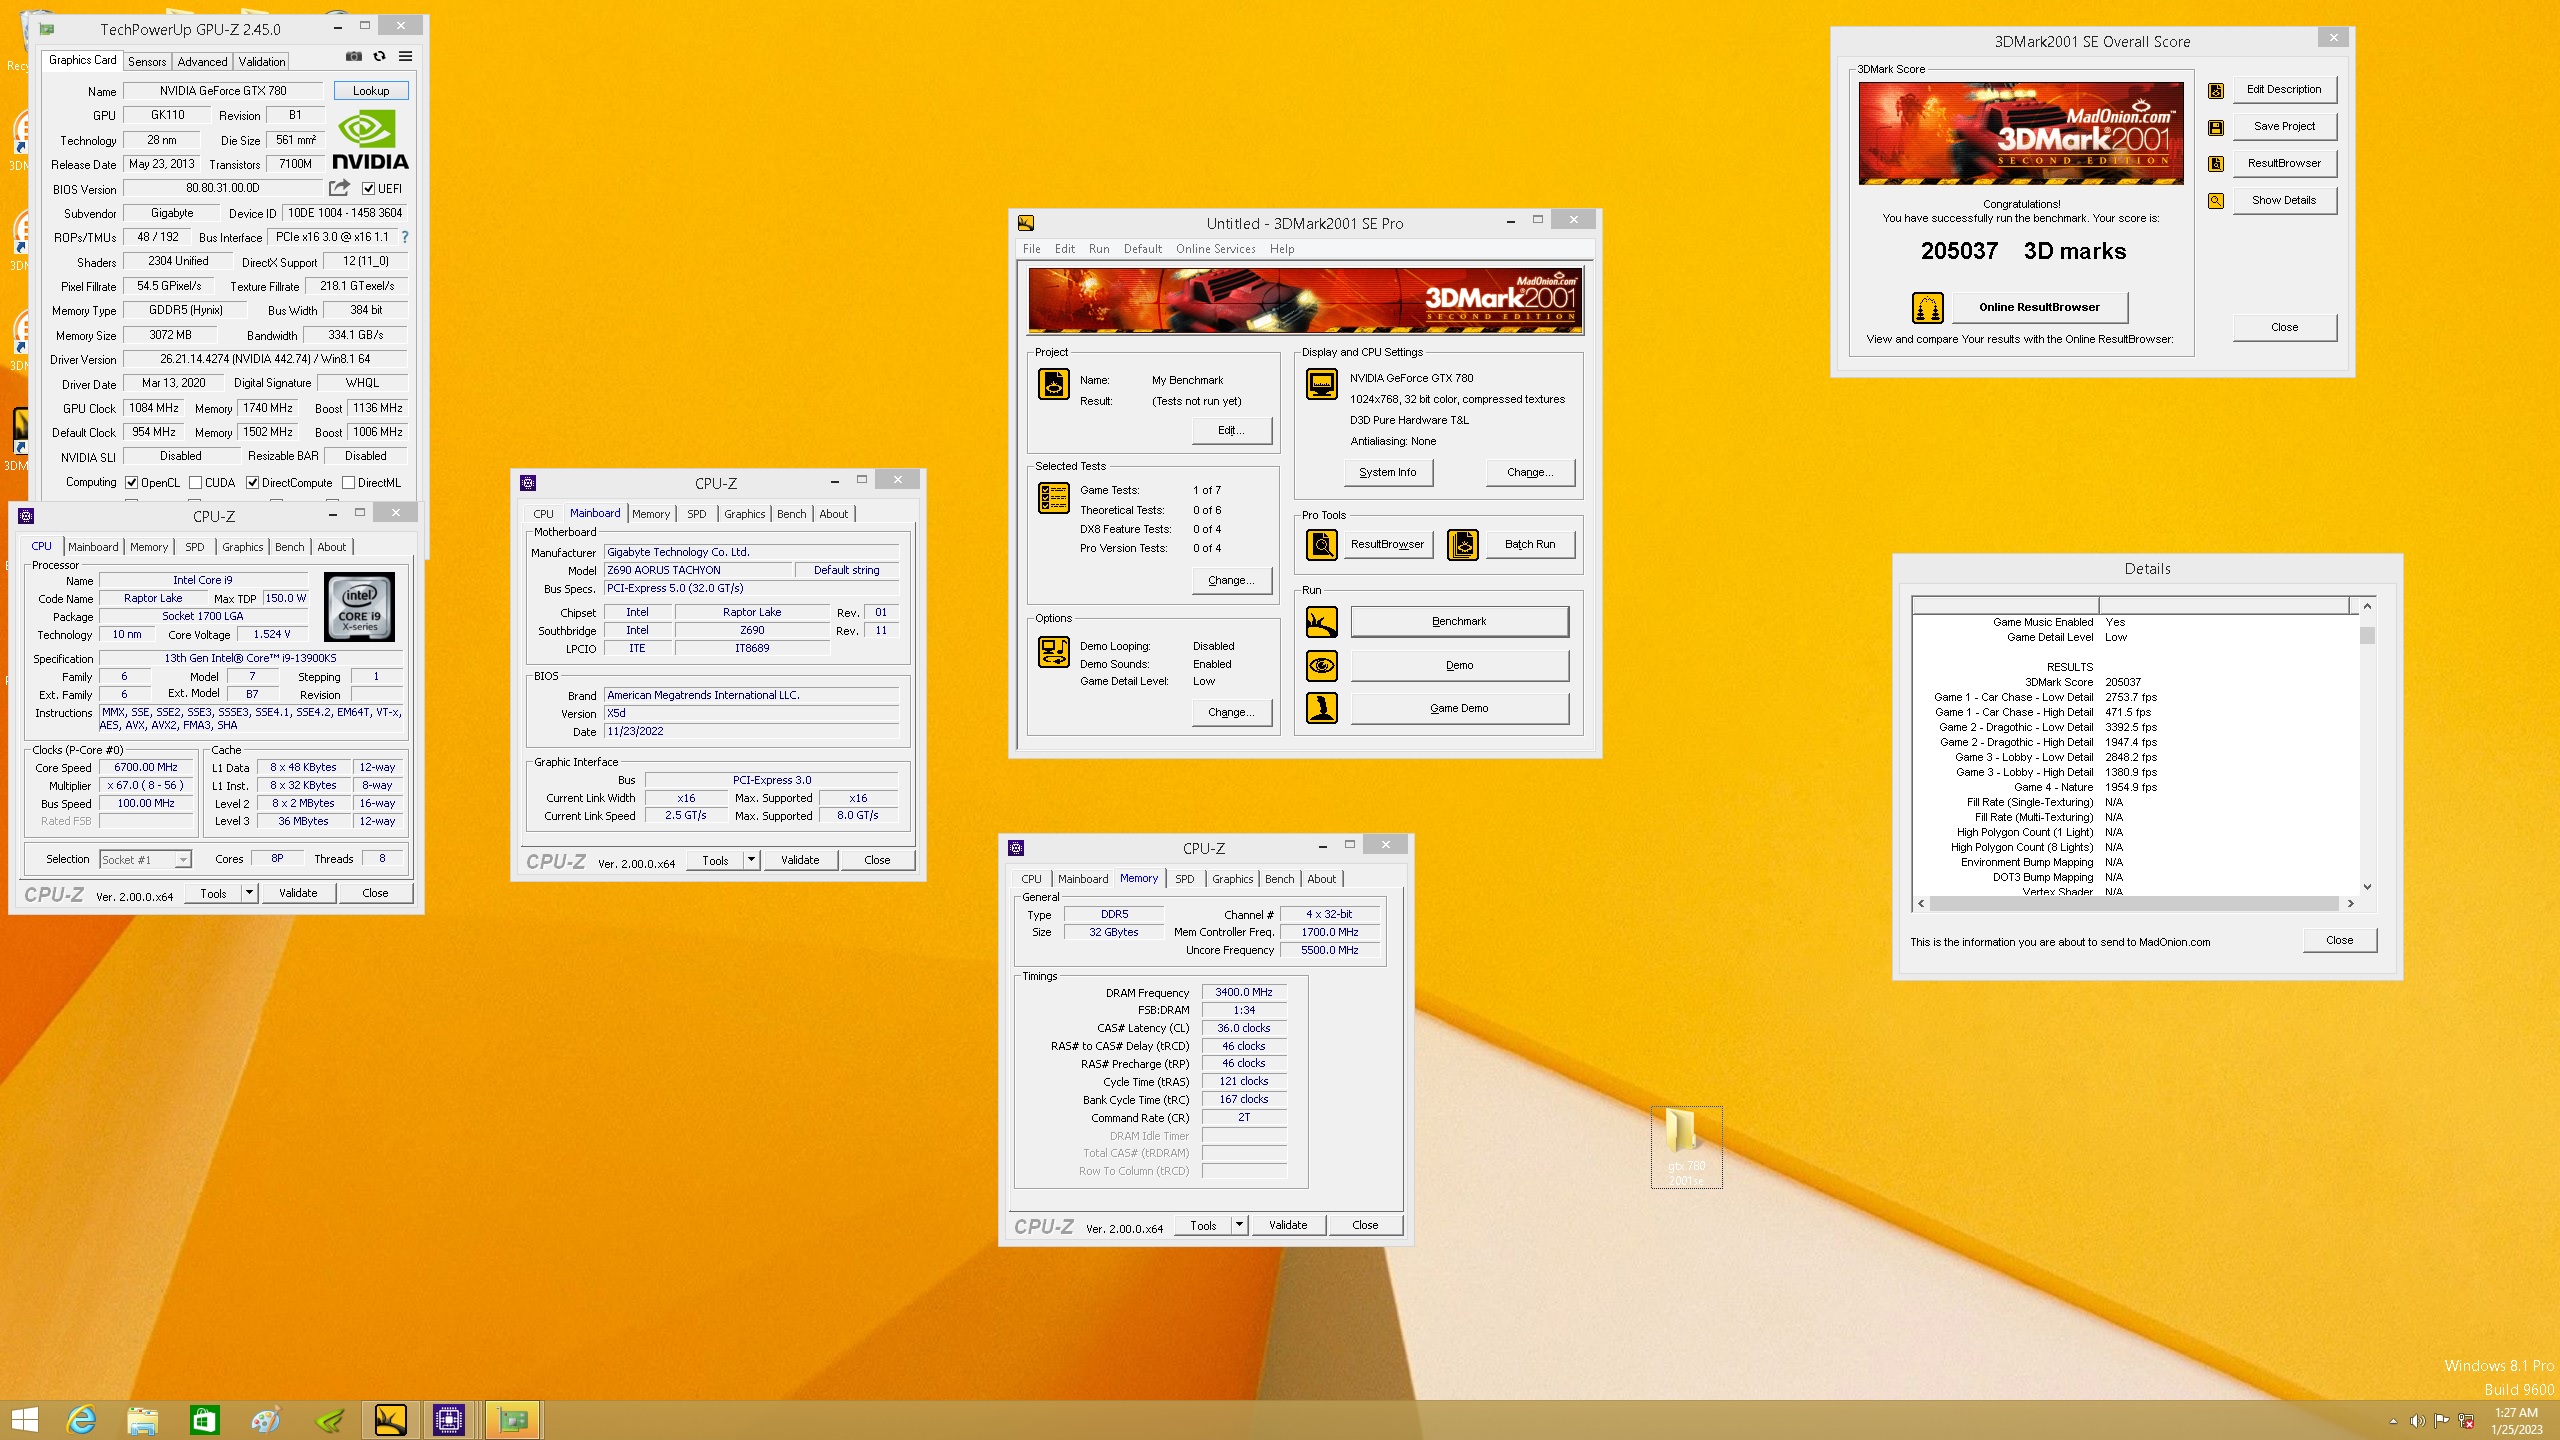The image size is (2560, 1440).
Task: Click the Selected Tests checklist icon
Action: point(1054,498)
